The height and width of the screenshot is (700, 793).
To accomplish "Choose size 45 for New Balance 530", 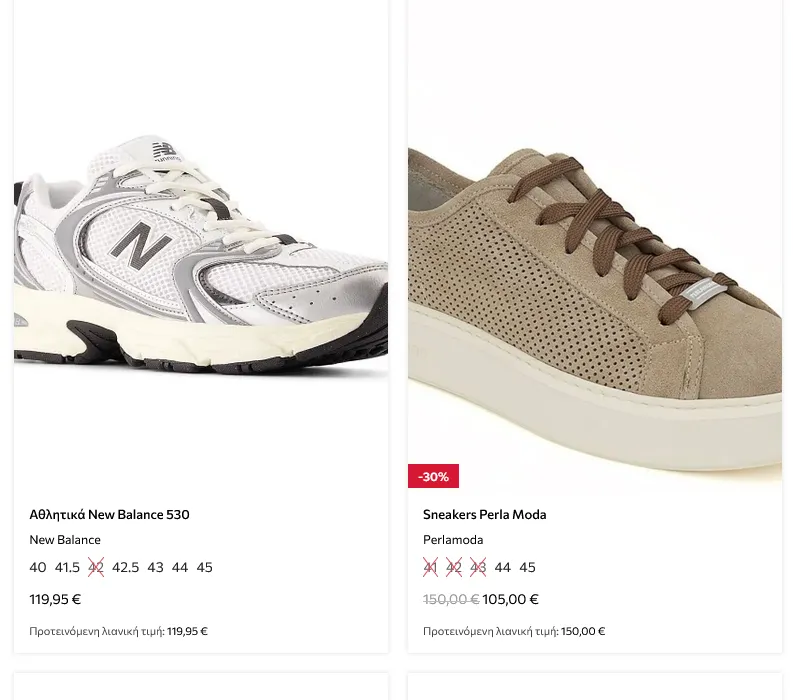I will tap(204, 567).
